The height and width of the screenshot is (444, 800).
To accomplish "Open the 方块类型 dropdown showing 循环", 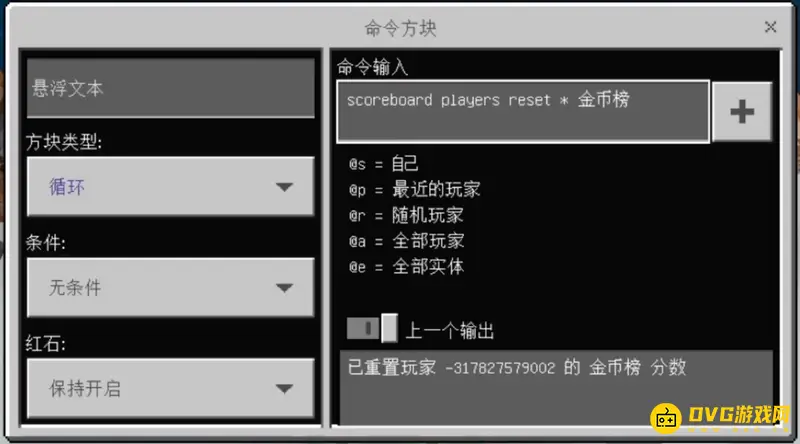I will point(170,187).
